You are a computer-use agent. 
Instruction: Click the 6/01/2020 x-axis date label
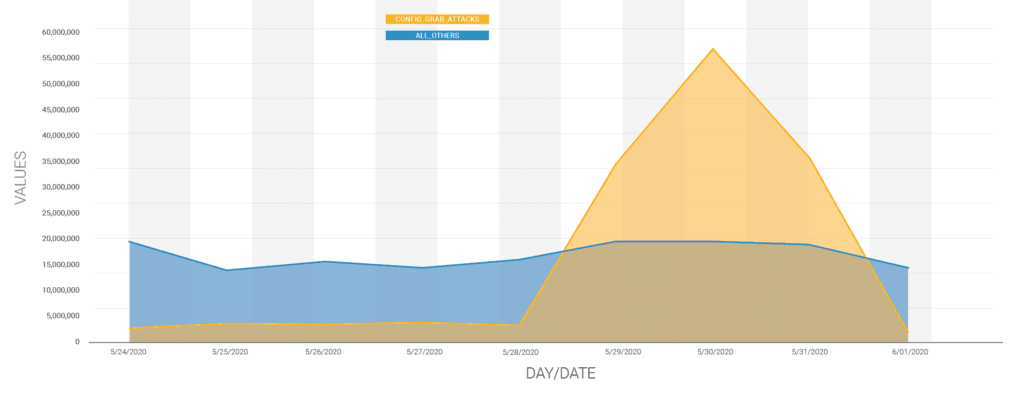point(910,352)
